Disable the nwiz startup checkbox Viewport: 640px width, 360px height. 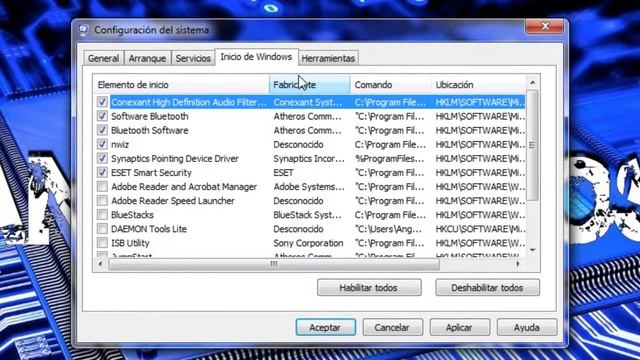tap(102, 144)
